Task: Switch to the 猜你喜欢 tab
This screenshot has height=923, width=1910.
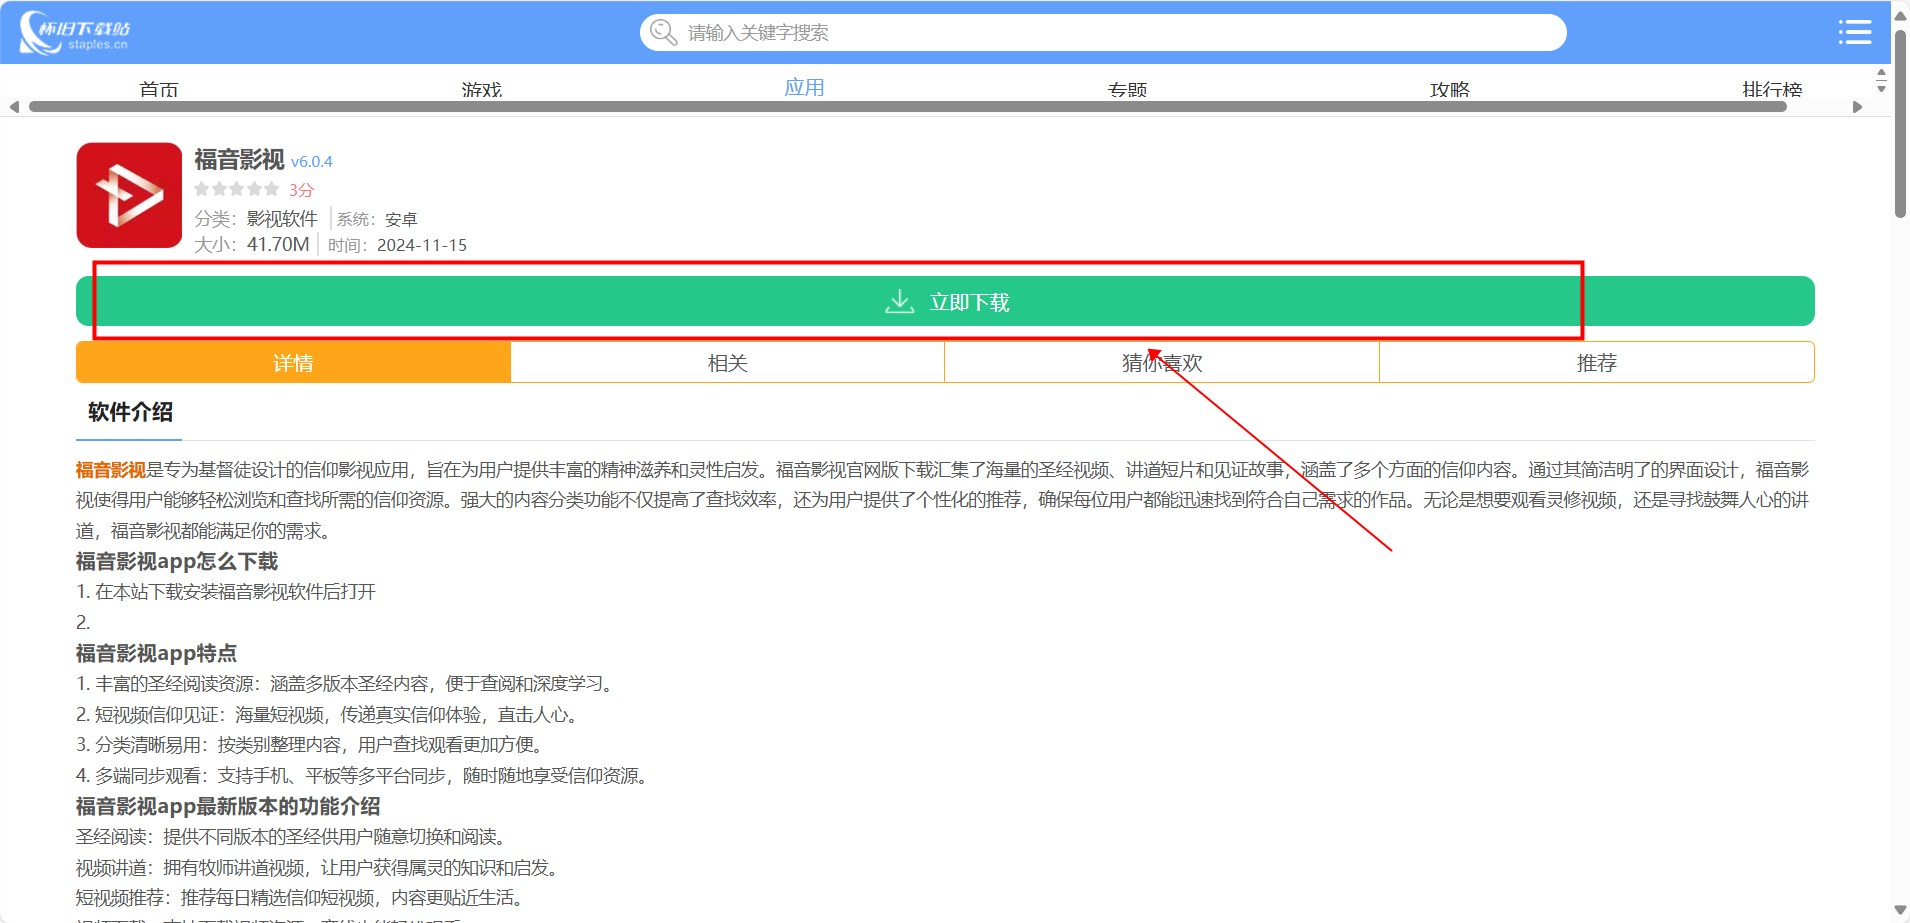Action: click(x=1162, y=362)
